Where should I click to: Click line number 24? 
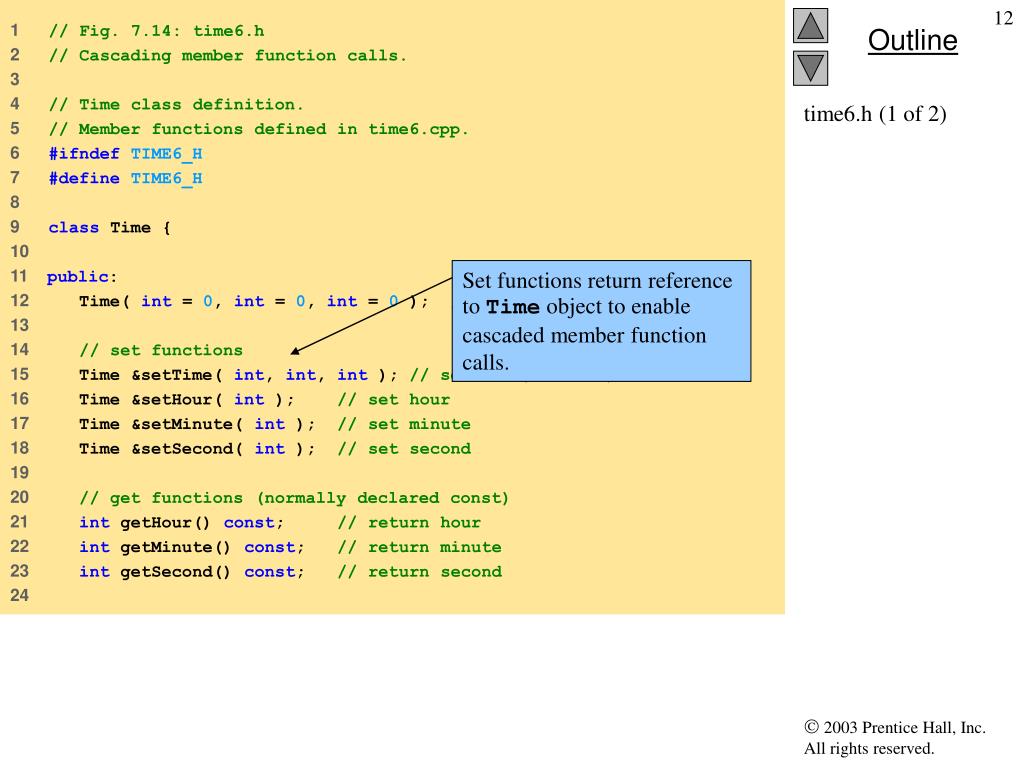point(20,596)
